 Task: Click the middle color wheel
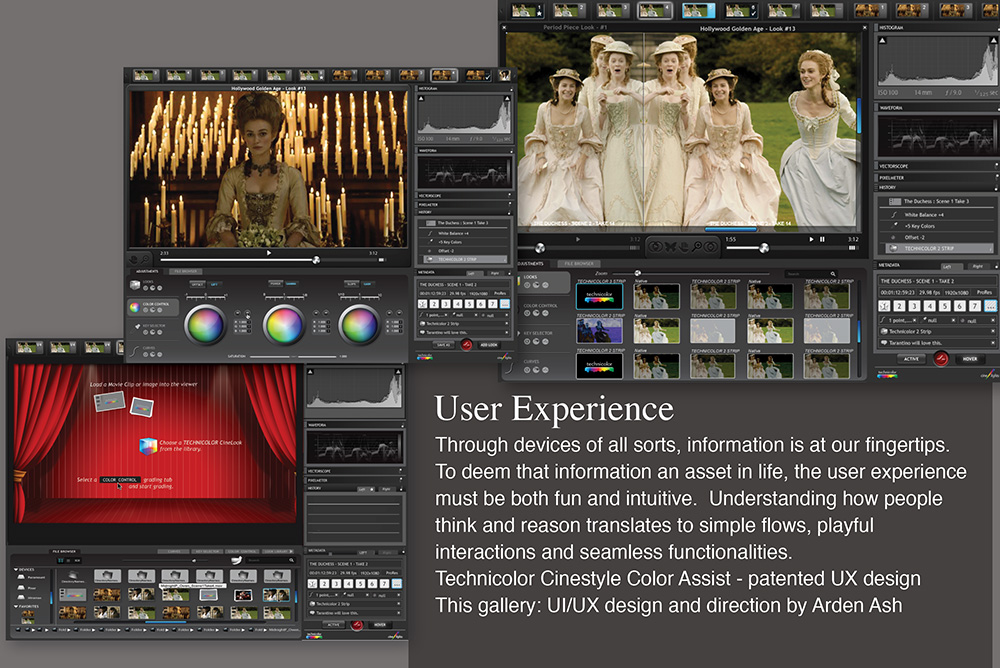(283, 324)
